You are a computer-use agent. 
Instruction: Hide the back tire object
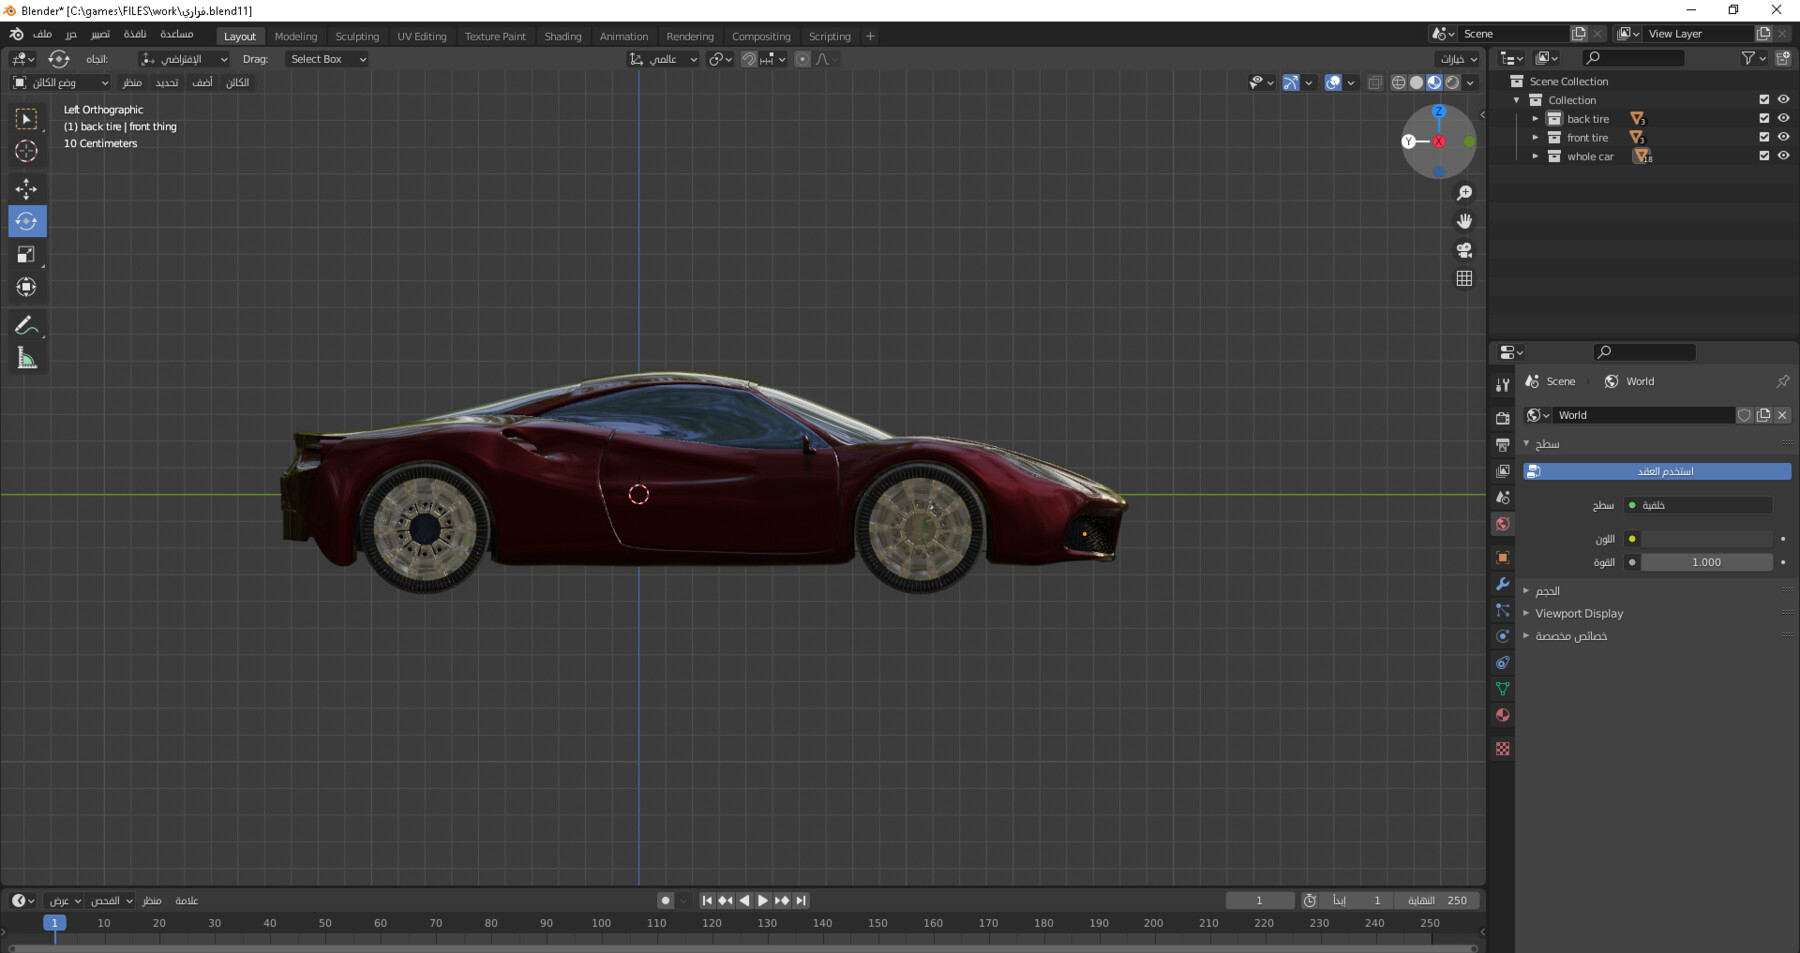(1783, 118)
